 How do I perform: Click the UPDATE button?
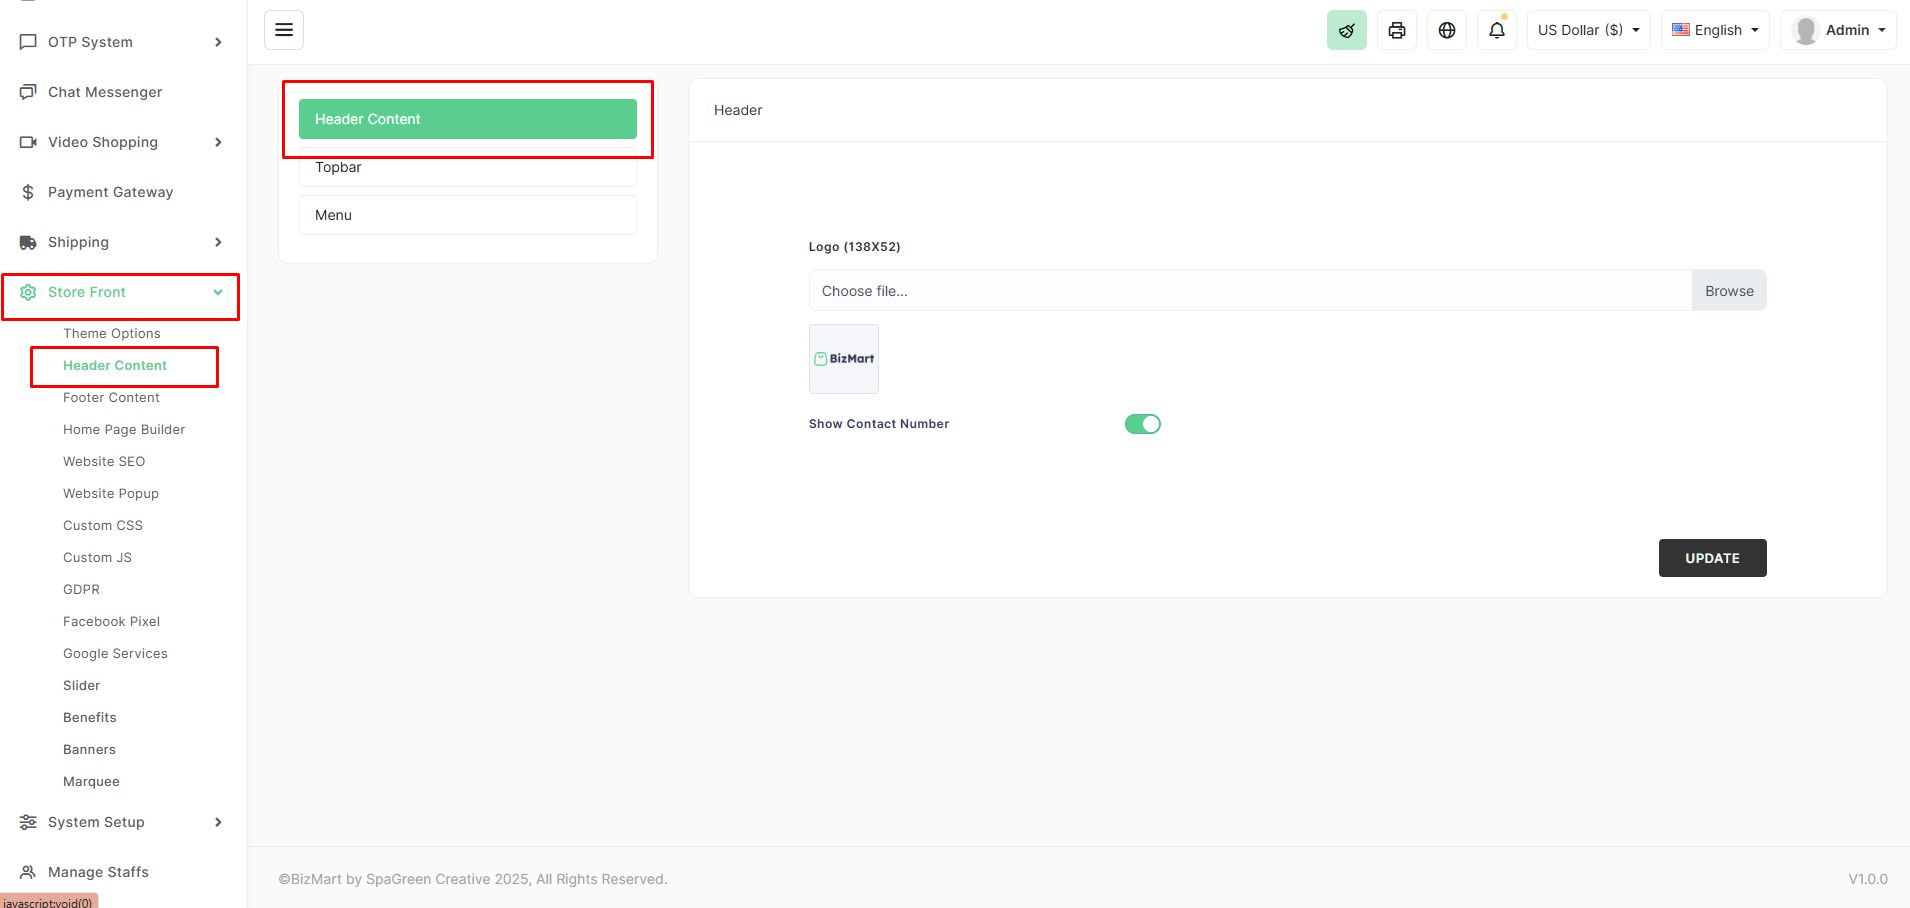click(1711, 557)
